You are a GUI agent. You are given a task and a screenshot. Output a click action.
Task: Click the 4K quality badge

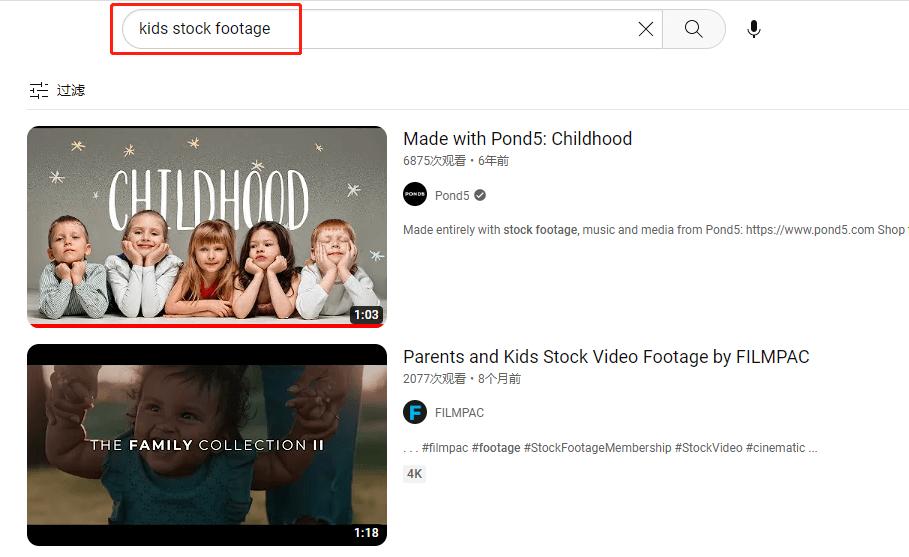414,474
